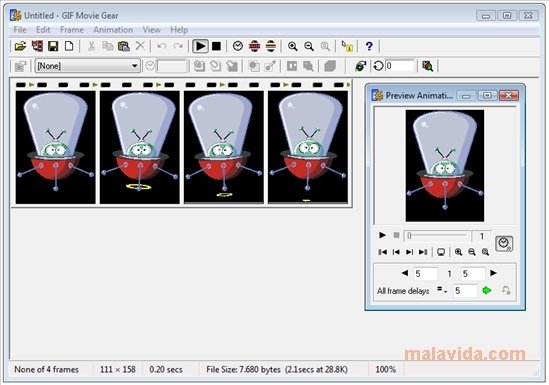The image size is (549, 385).
Task: Click the Redo arrow icon
Action: [x=178, y=46]
